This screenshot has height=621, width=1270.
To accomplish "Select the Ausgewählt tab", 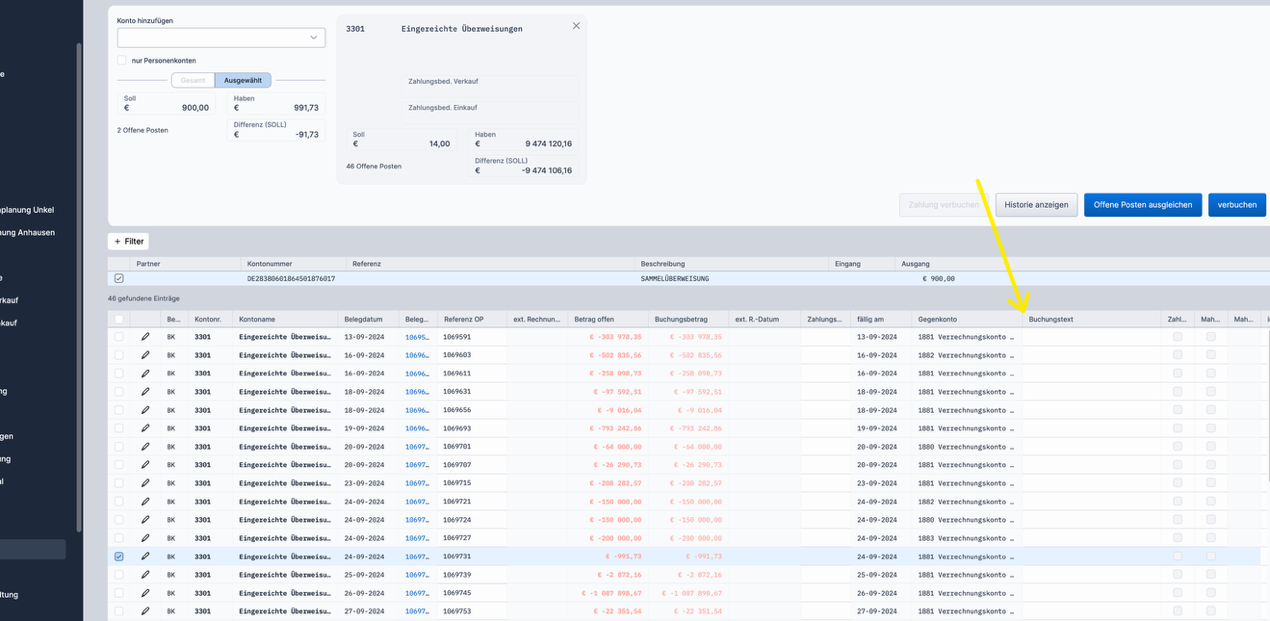I will point(243,81).
